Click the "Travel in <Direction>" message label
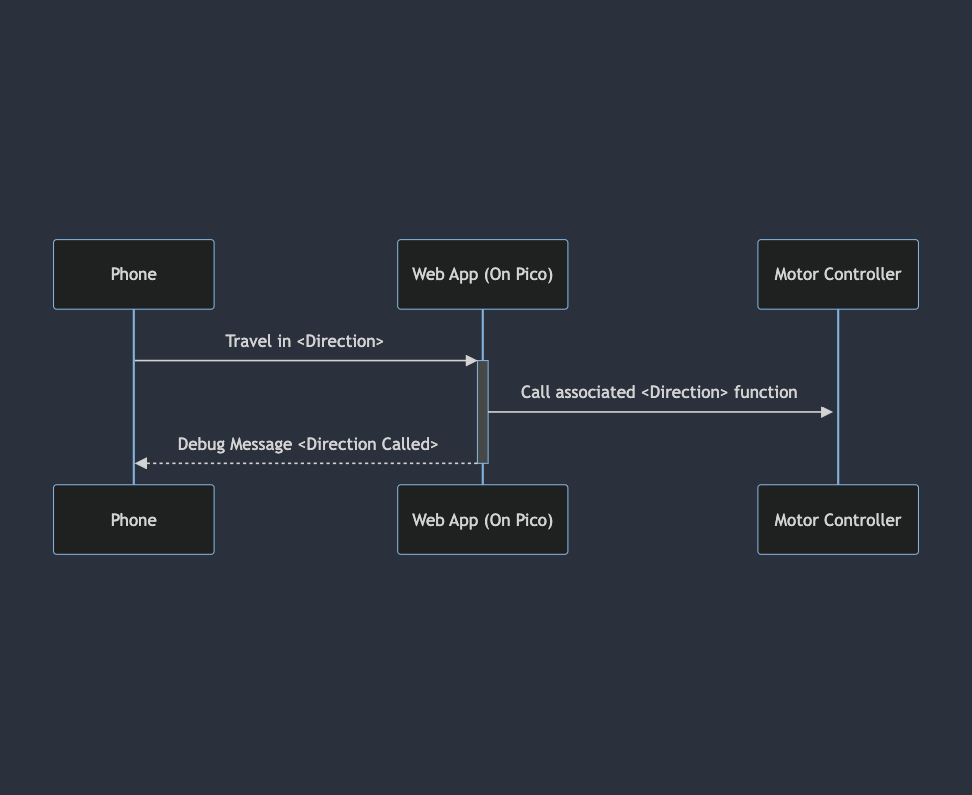 [x=304, y=341]
